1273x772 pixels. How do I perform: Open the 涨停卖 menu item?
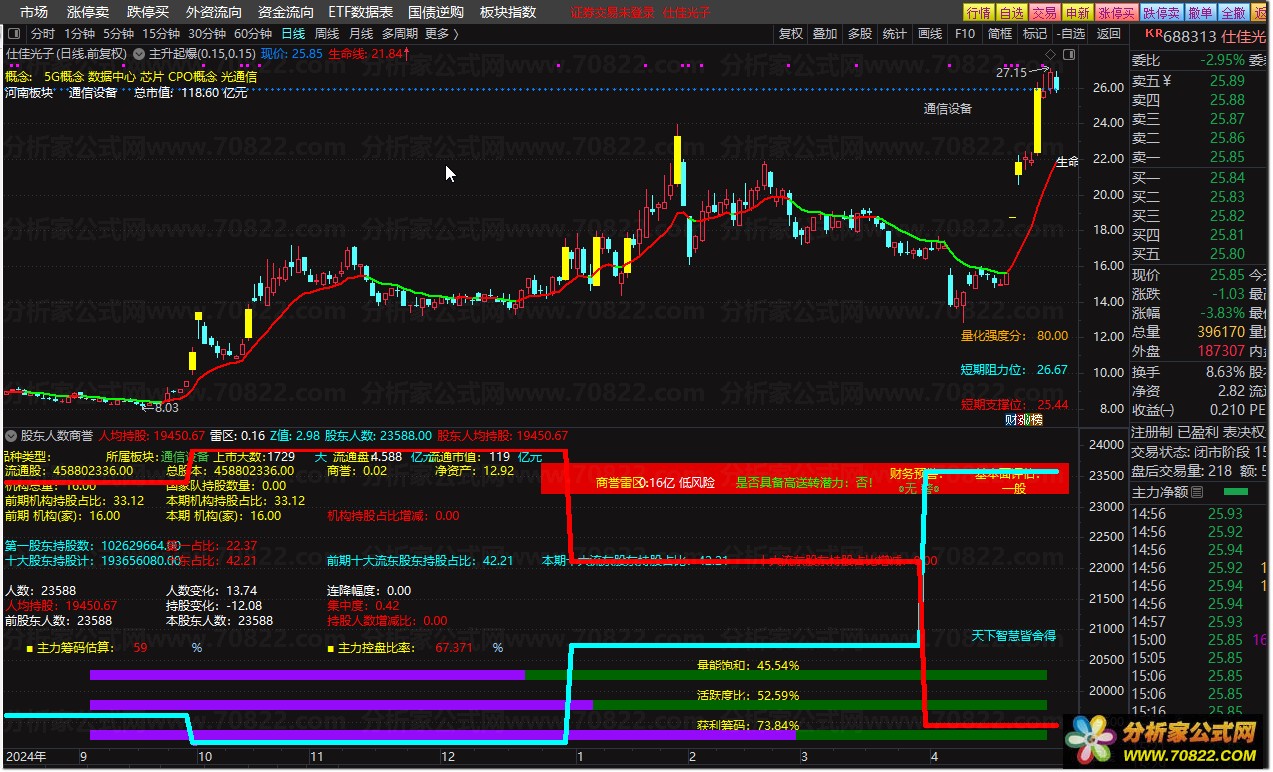(x=88, y=12)
